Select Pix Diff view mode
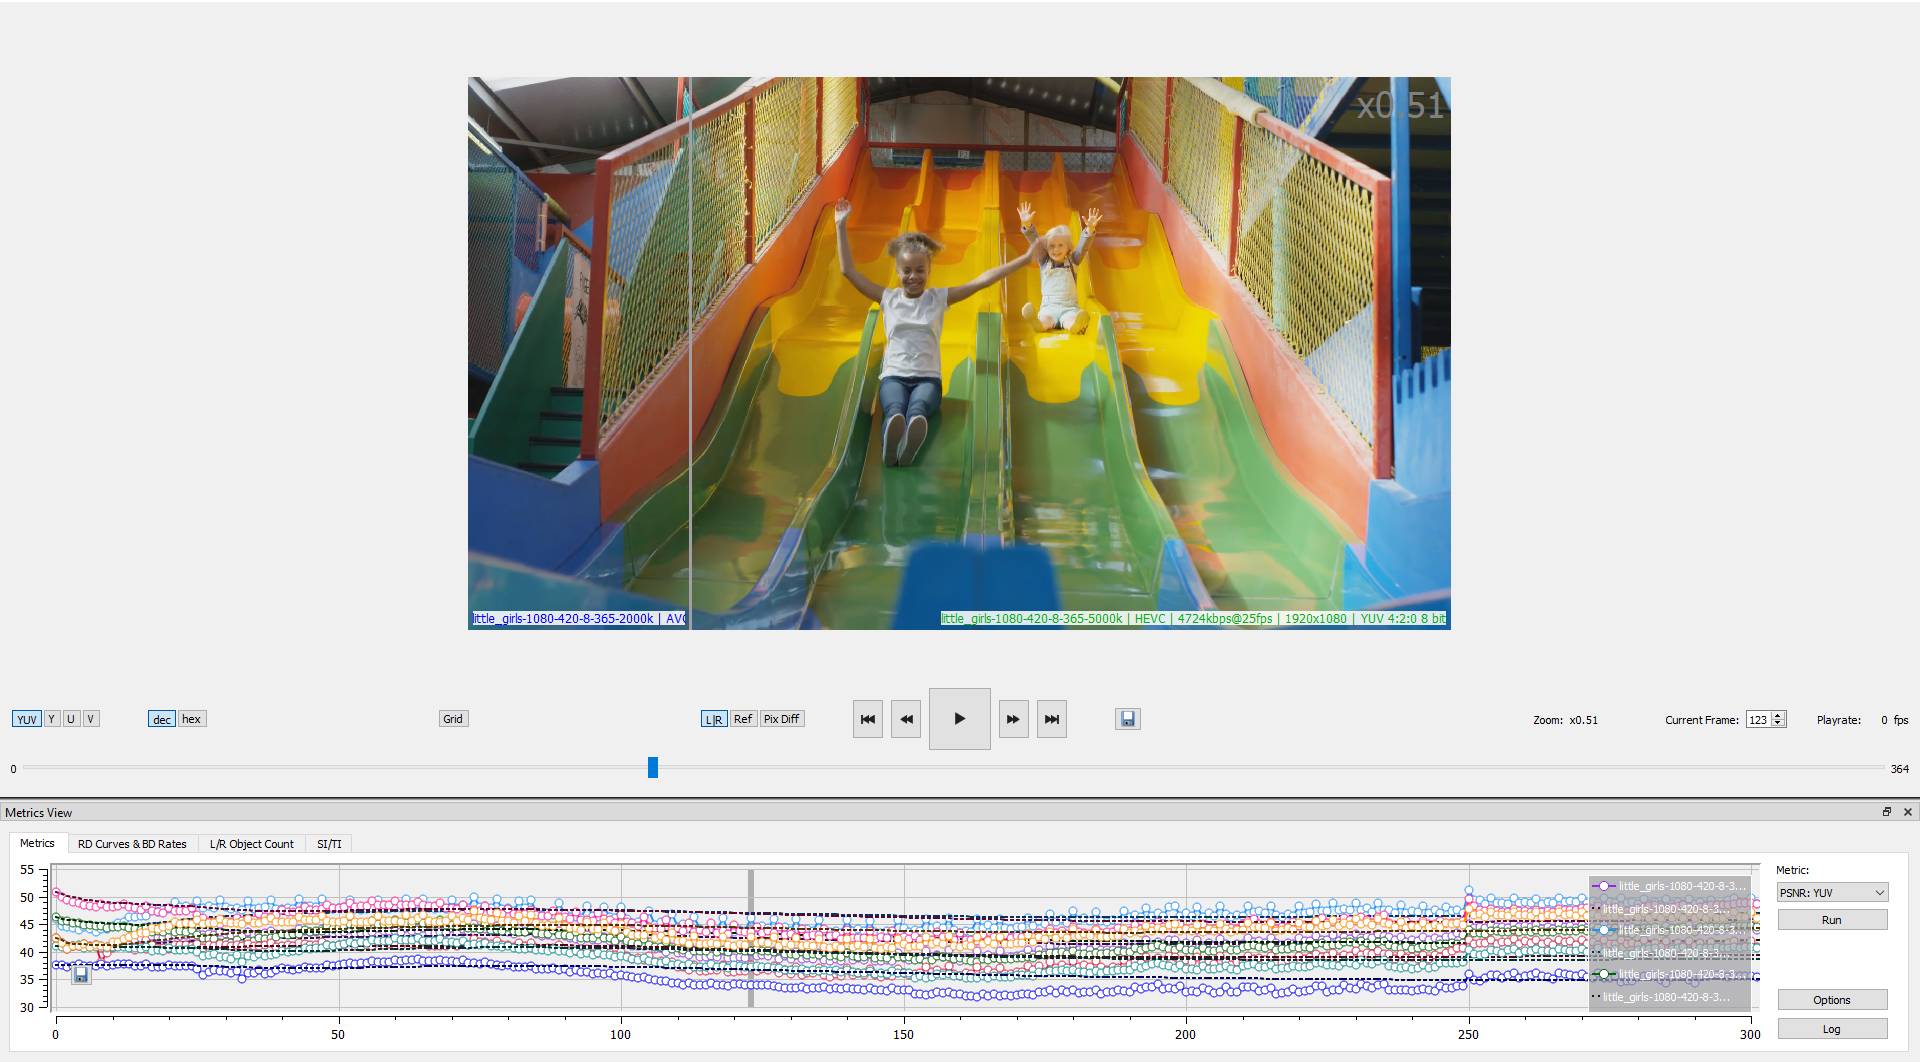The height and width of the screenshot is (1062, 1920). click(782, 719)
